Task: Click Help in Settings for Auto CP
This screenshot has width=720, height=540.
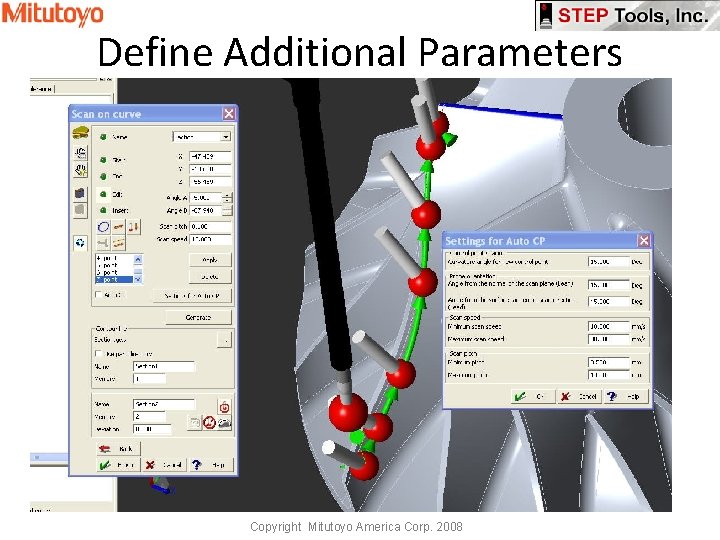Action: pyautogui.click(x=625, y=396)
